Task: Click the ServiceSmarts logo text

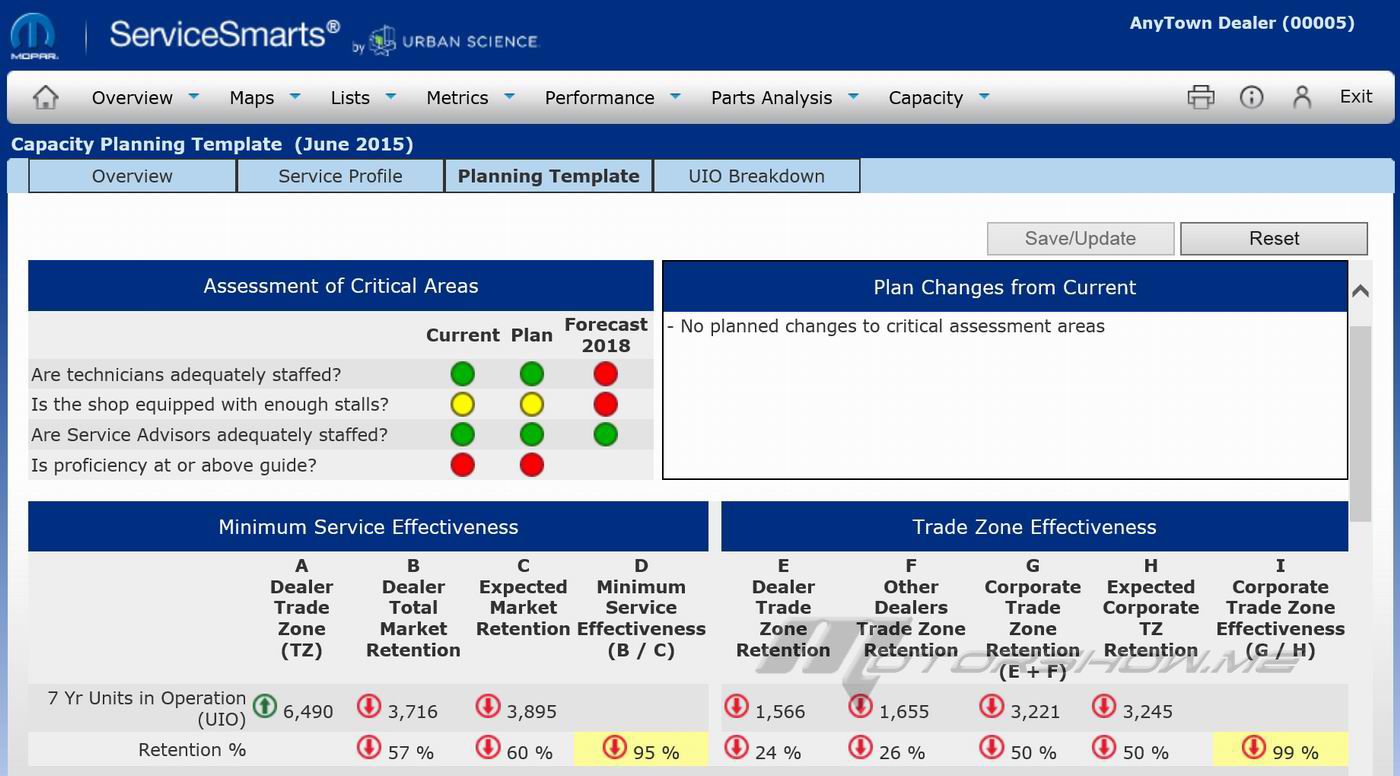Action: [x=224, y=34]
